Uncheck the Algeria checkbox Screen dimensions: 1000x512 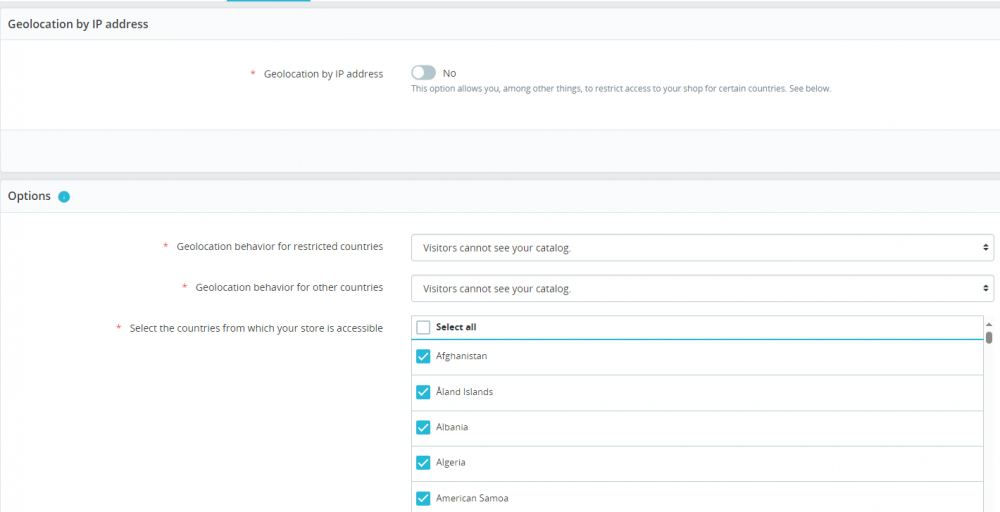[423, 462]
